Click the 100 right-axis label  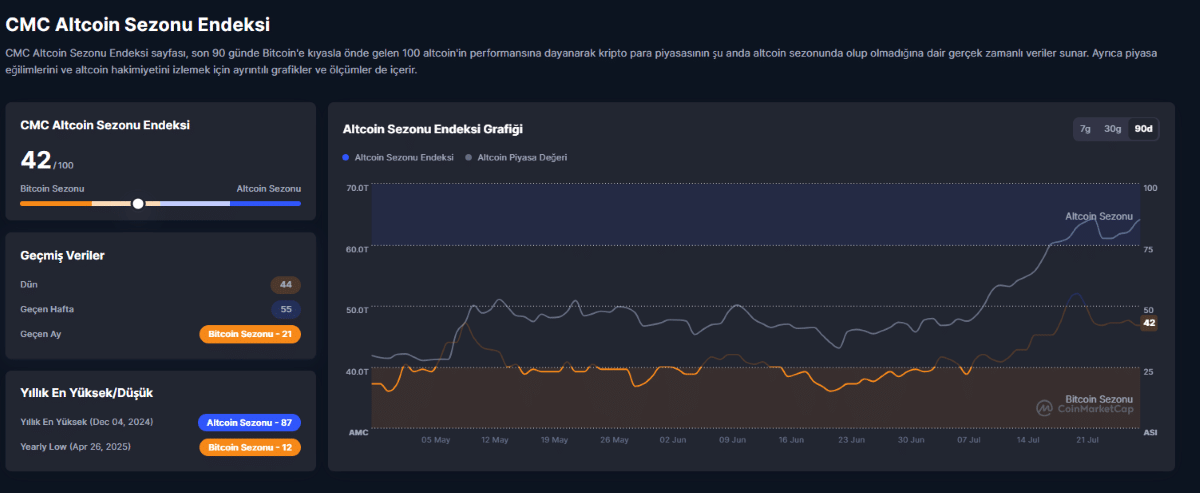[1150, 188]
